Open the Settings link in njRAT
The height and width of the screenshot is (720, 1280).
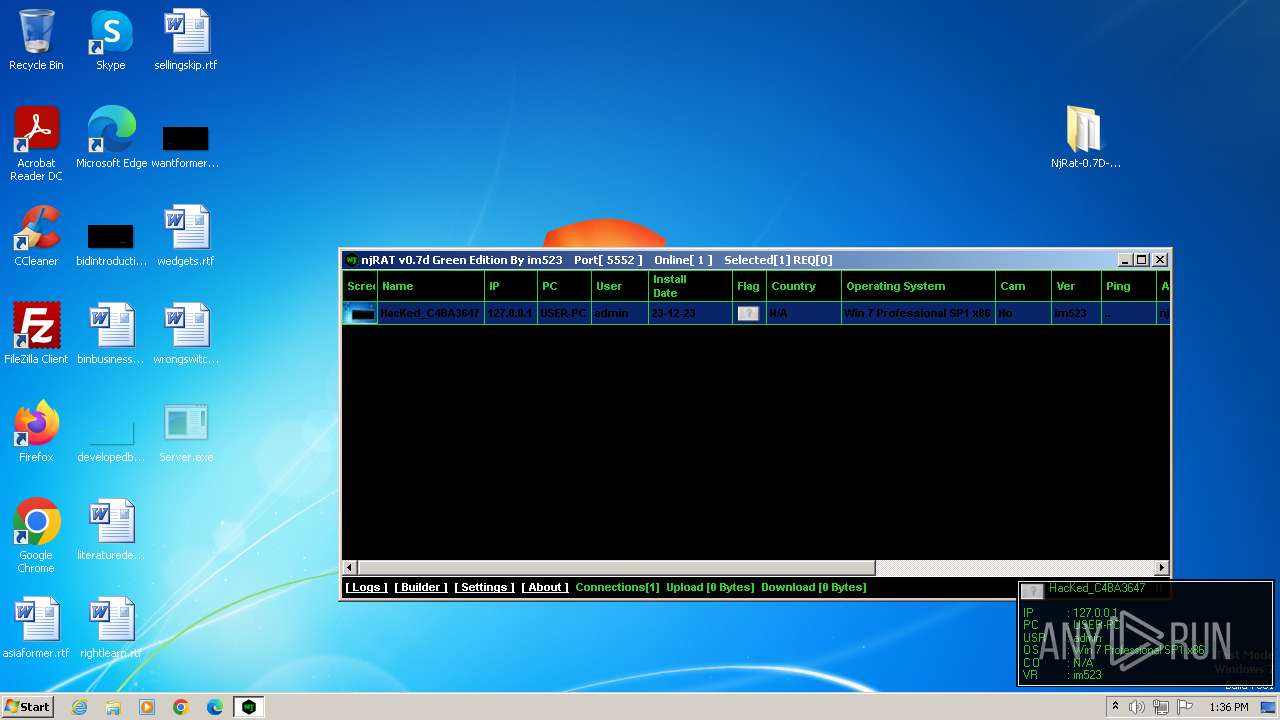click(484, 588)
